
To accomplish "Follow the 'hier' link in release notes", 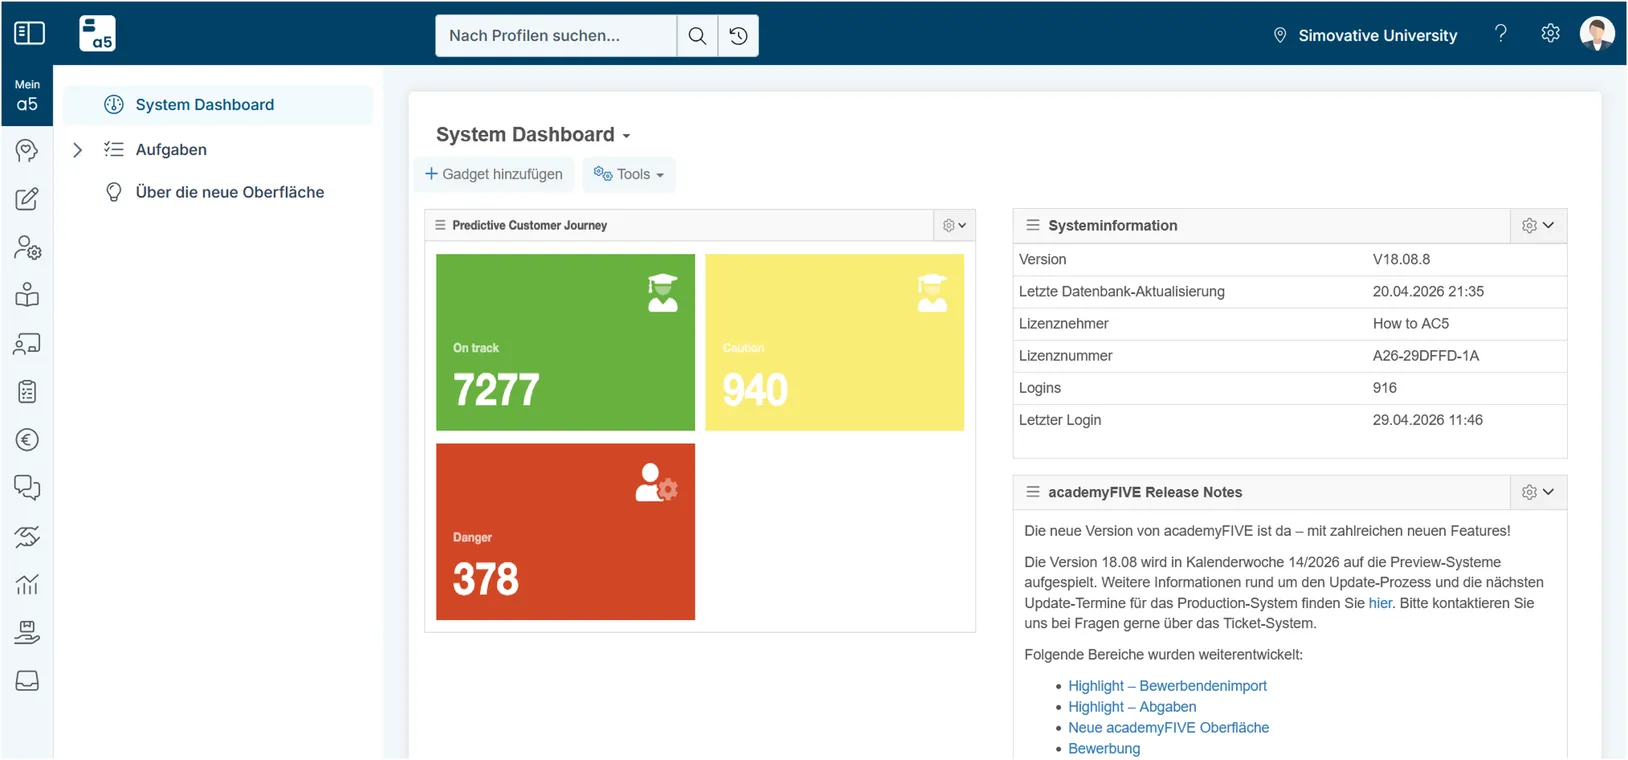I will click(1380, 603).
